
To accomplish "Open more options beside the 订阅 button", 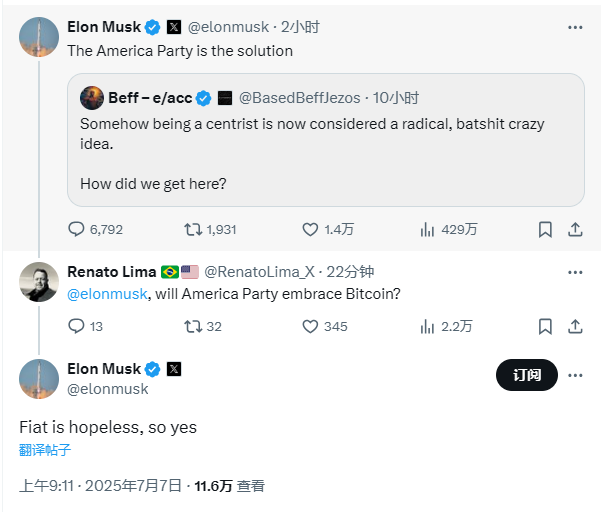I will point(575,375).
